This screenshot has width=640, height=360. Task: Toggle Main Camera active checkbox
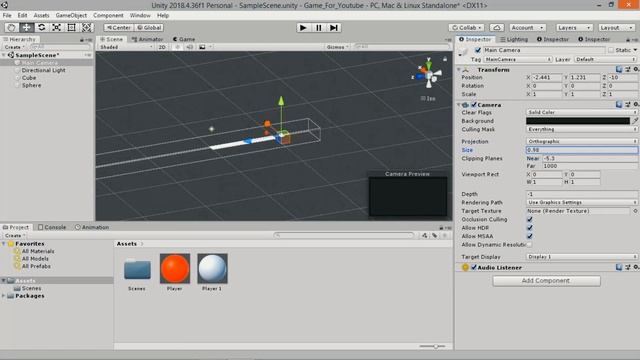click(x=478, y=50)
